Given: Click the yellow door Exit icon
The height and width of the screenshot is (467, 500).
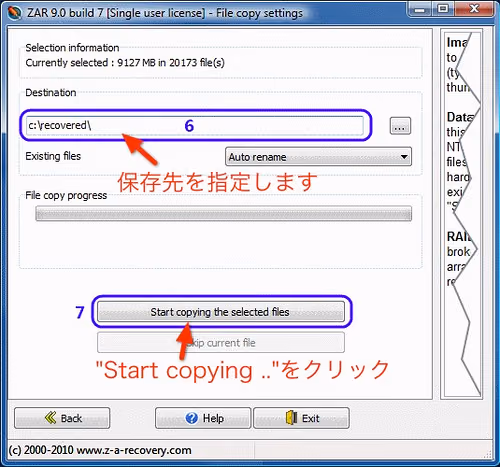Looking at the screenshot, I should click(291, 417).
